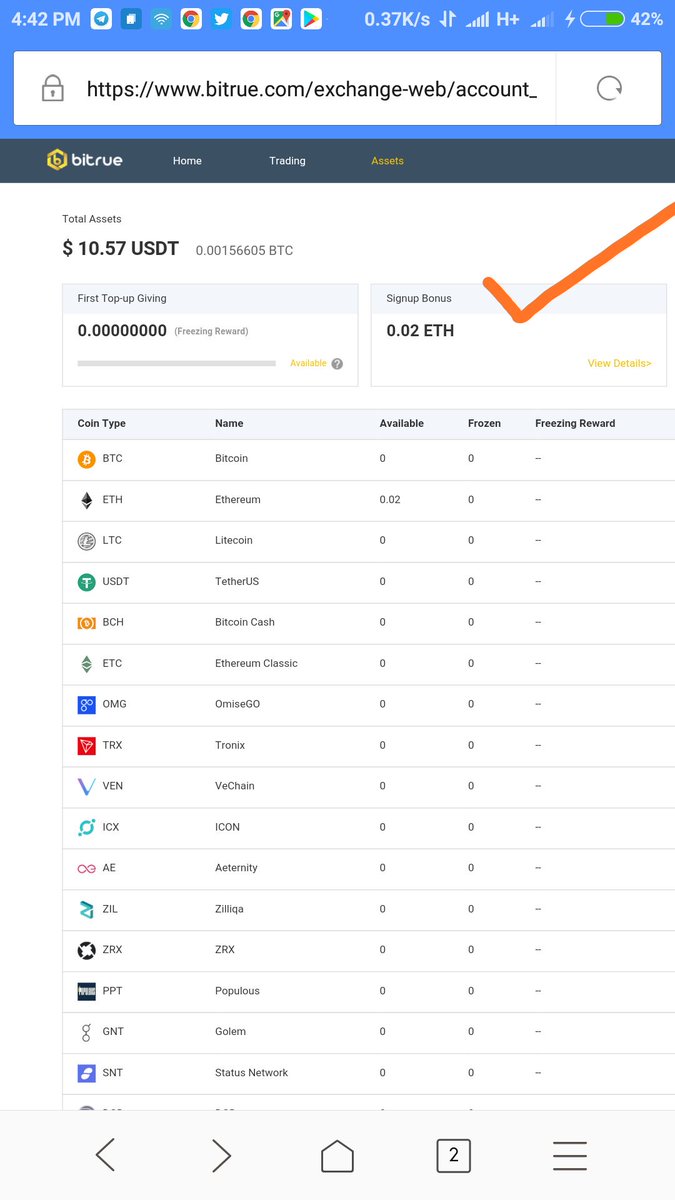The height and width of the screenshot is (1200, 675).
Task: Click the Tronix name cell
Action: pos(230,746)
